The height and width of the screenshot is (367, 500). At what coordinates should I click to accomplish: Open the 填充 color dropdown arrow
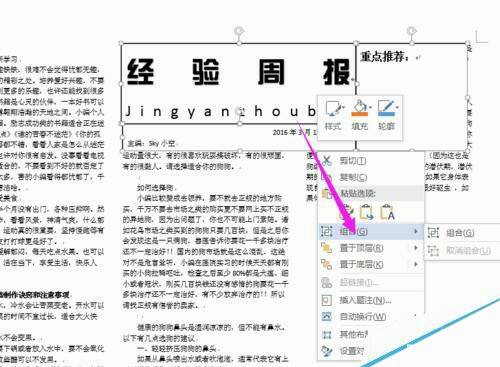tap(370, 107)
